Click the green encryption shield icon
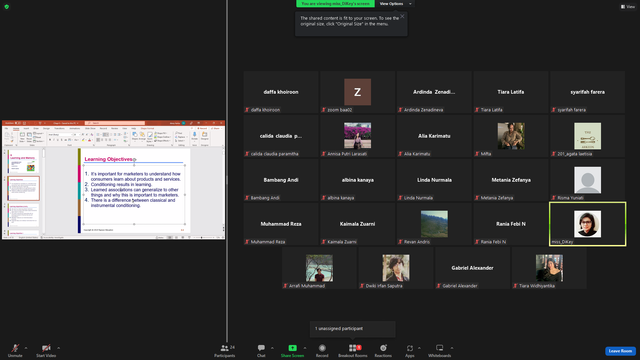 [x=7, y=7]
